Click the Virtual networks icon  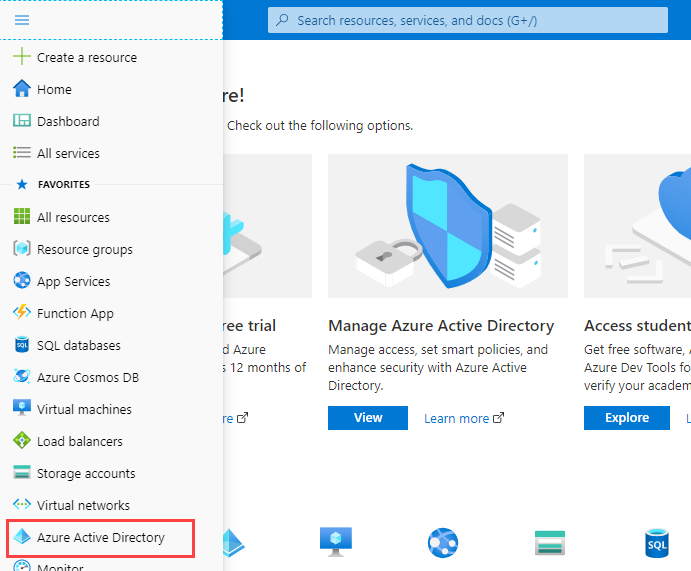click(x=22, y=504)
